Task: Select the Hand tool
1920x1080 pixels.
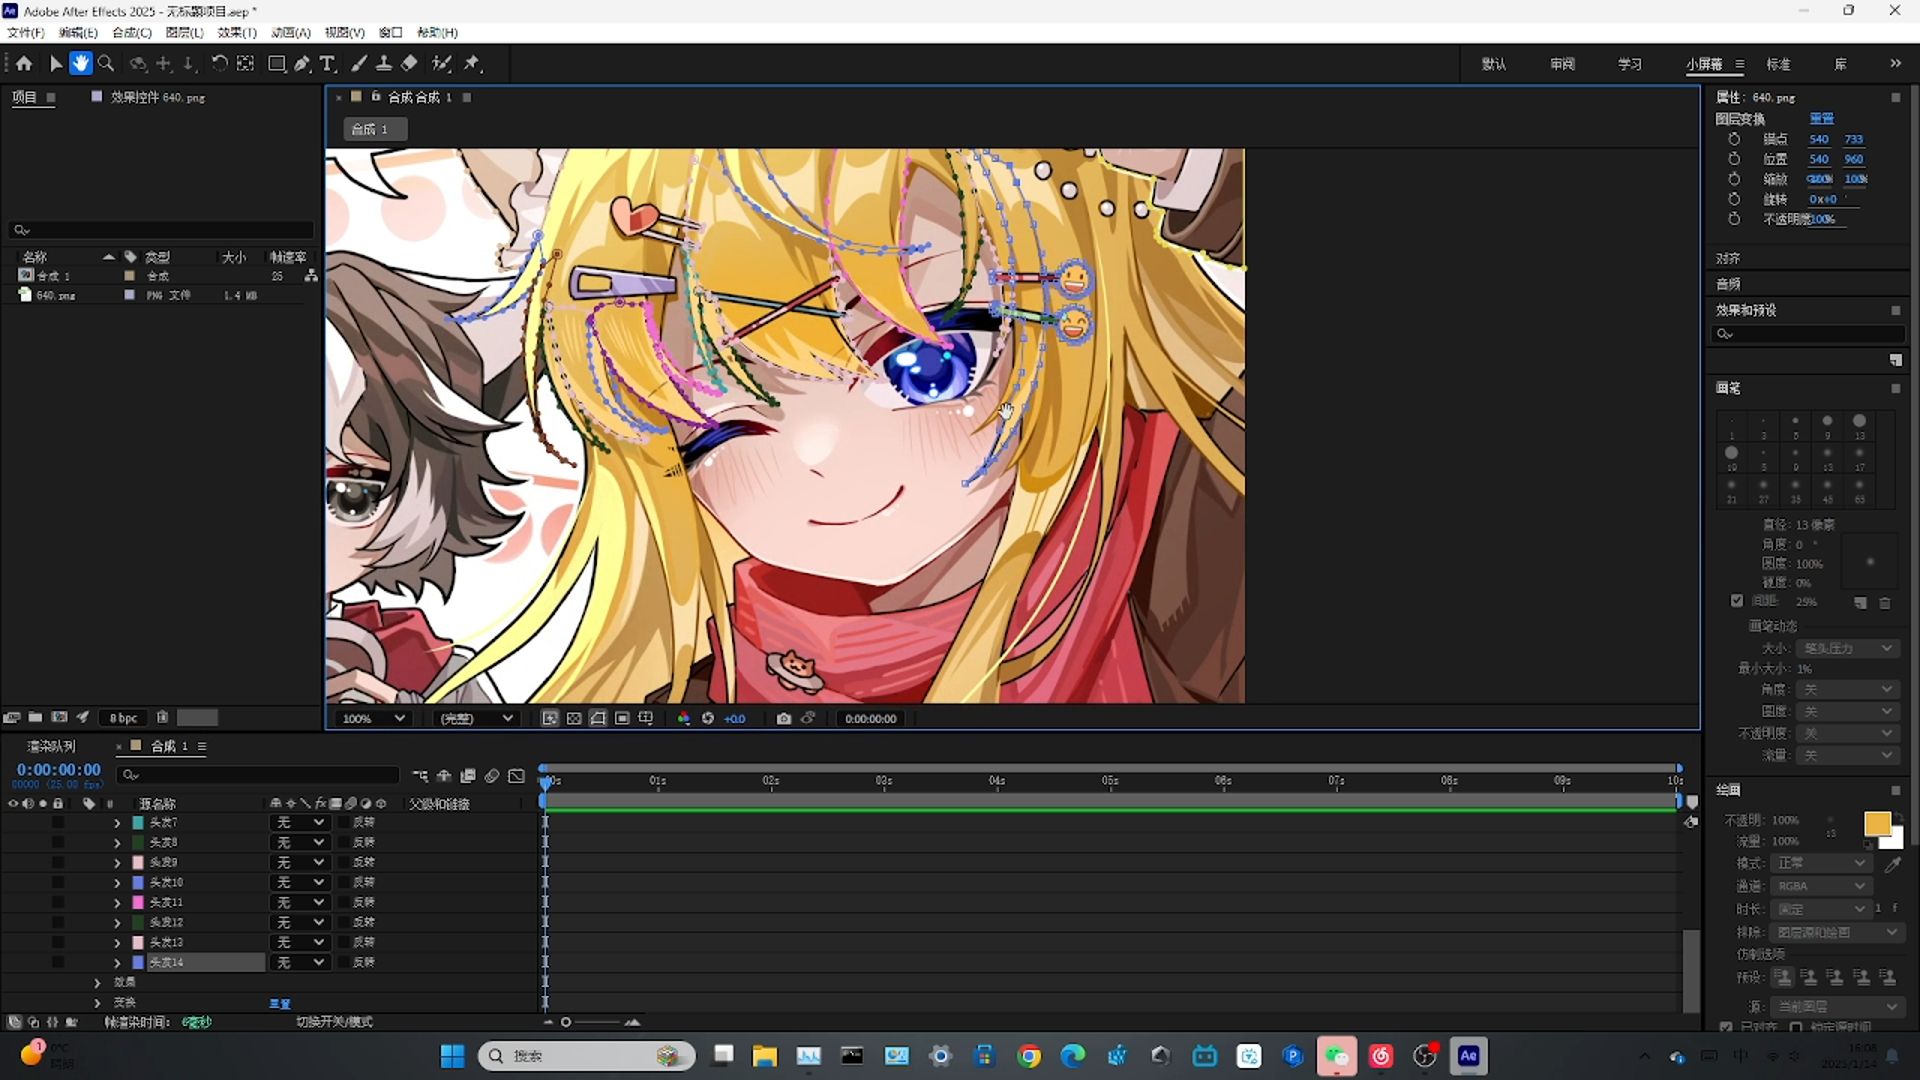Action: coord(81,63)
